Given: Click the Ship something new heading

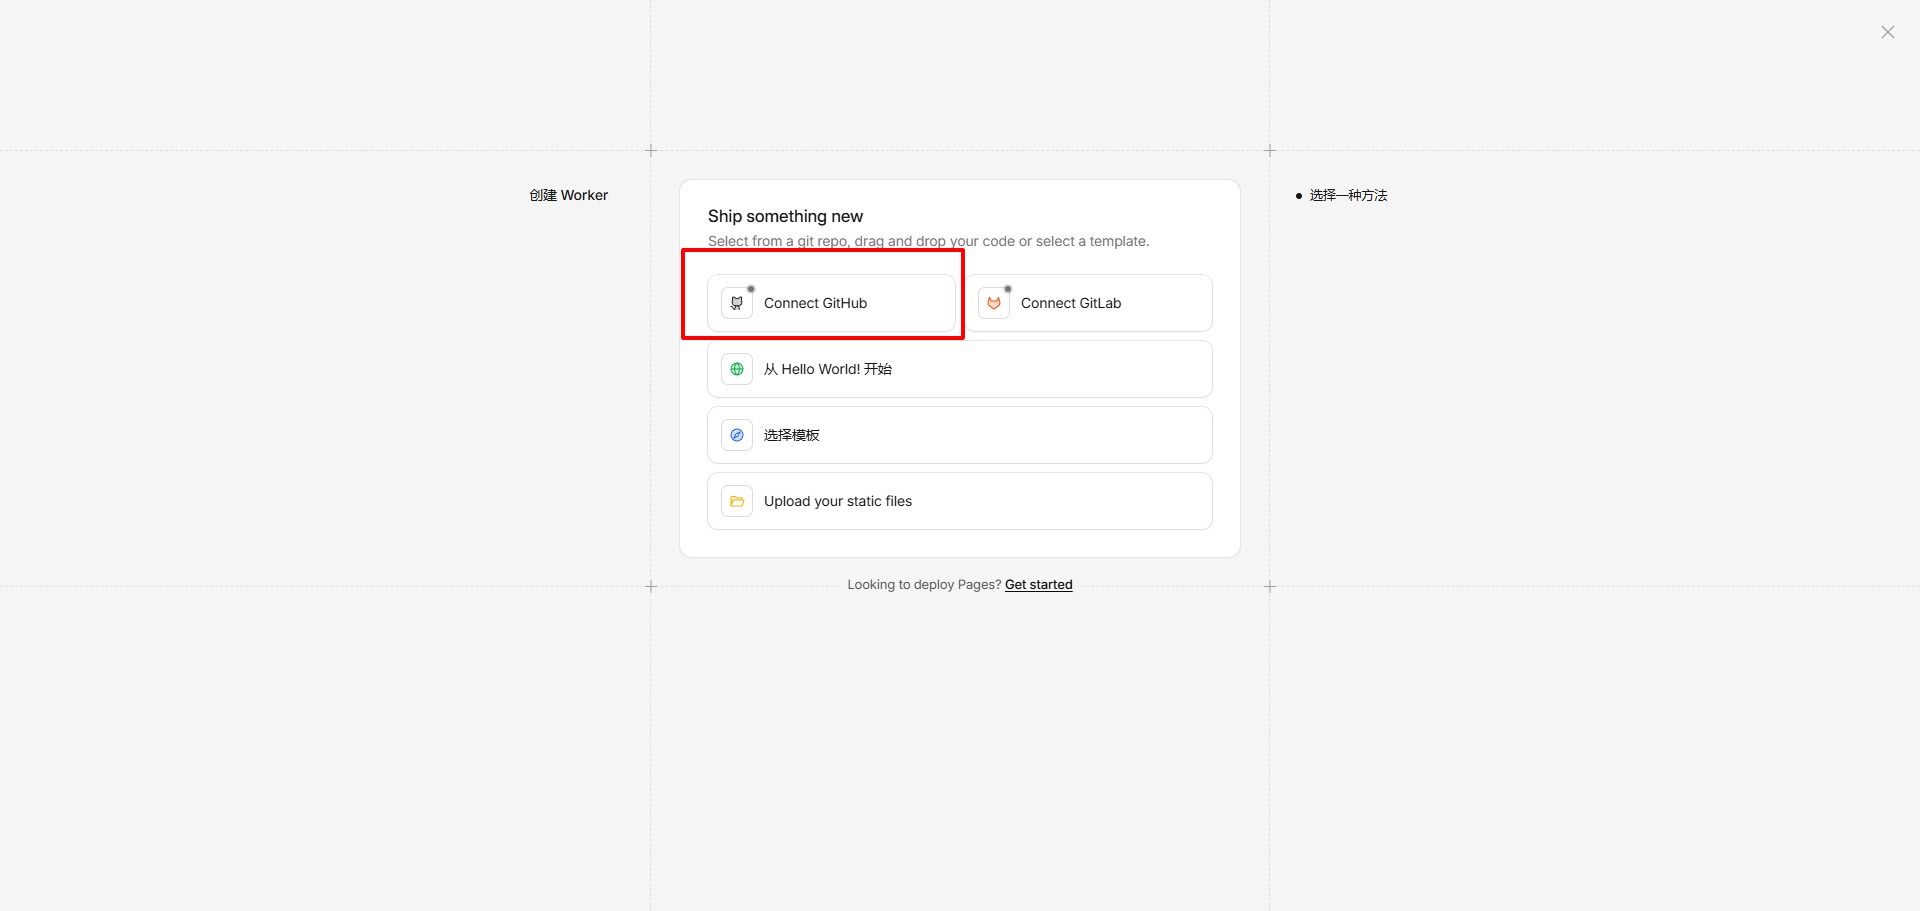Looking at the screenshot, I should pos(785,216).
